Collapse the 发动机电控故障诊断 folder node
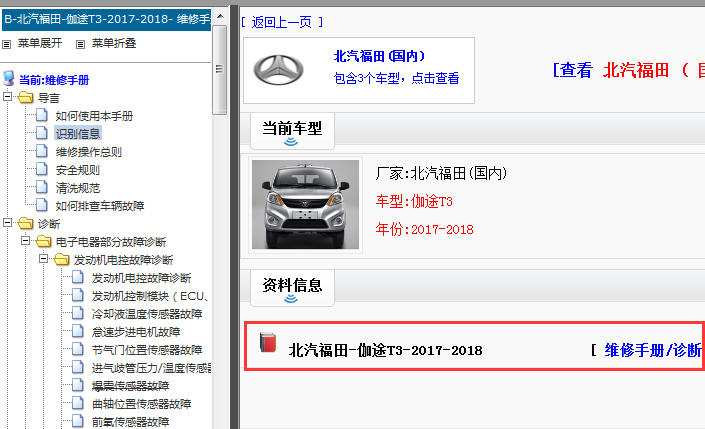This screenshot has height=429, width=705. point(44,259)
